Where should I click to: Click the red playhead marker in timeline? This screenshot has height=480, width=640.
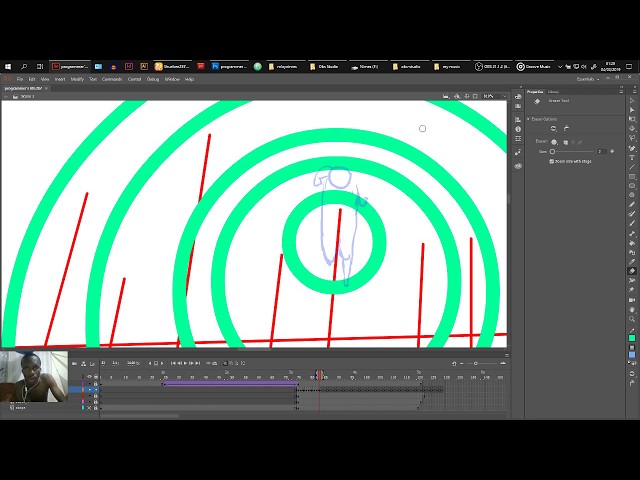coord(320,374)
